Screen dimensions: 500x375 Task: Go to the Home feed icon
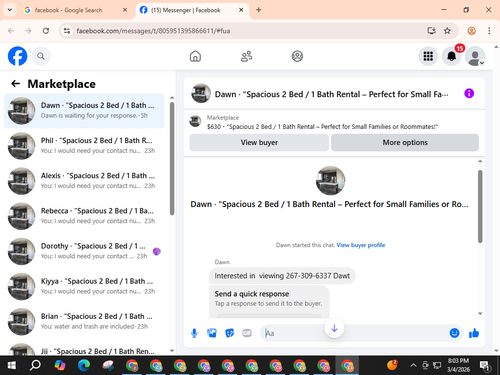(x=195, y=56)
